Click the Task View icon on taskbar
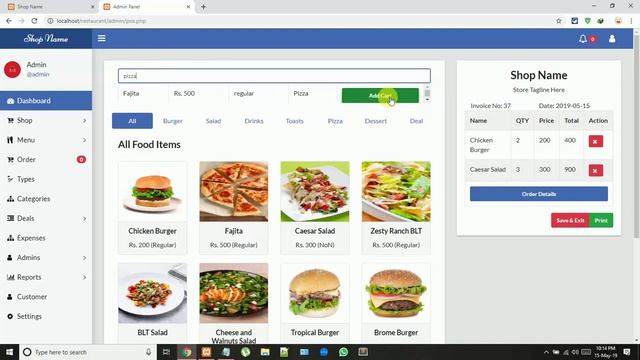 (166, 352)
